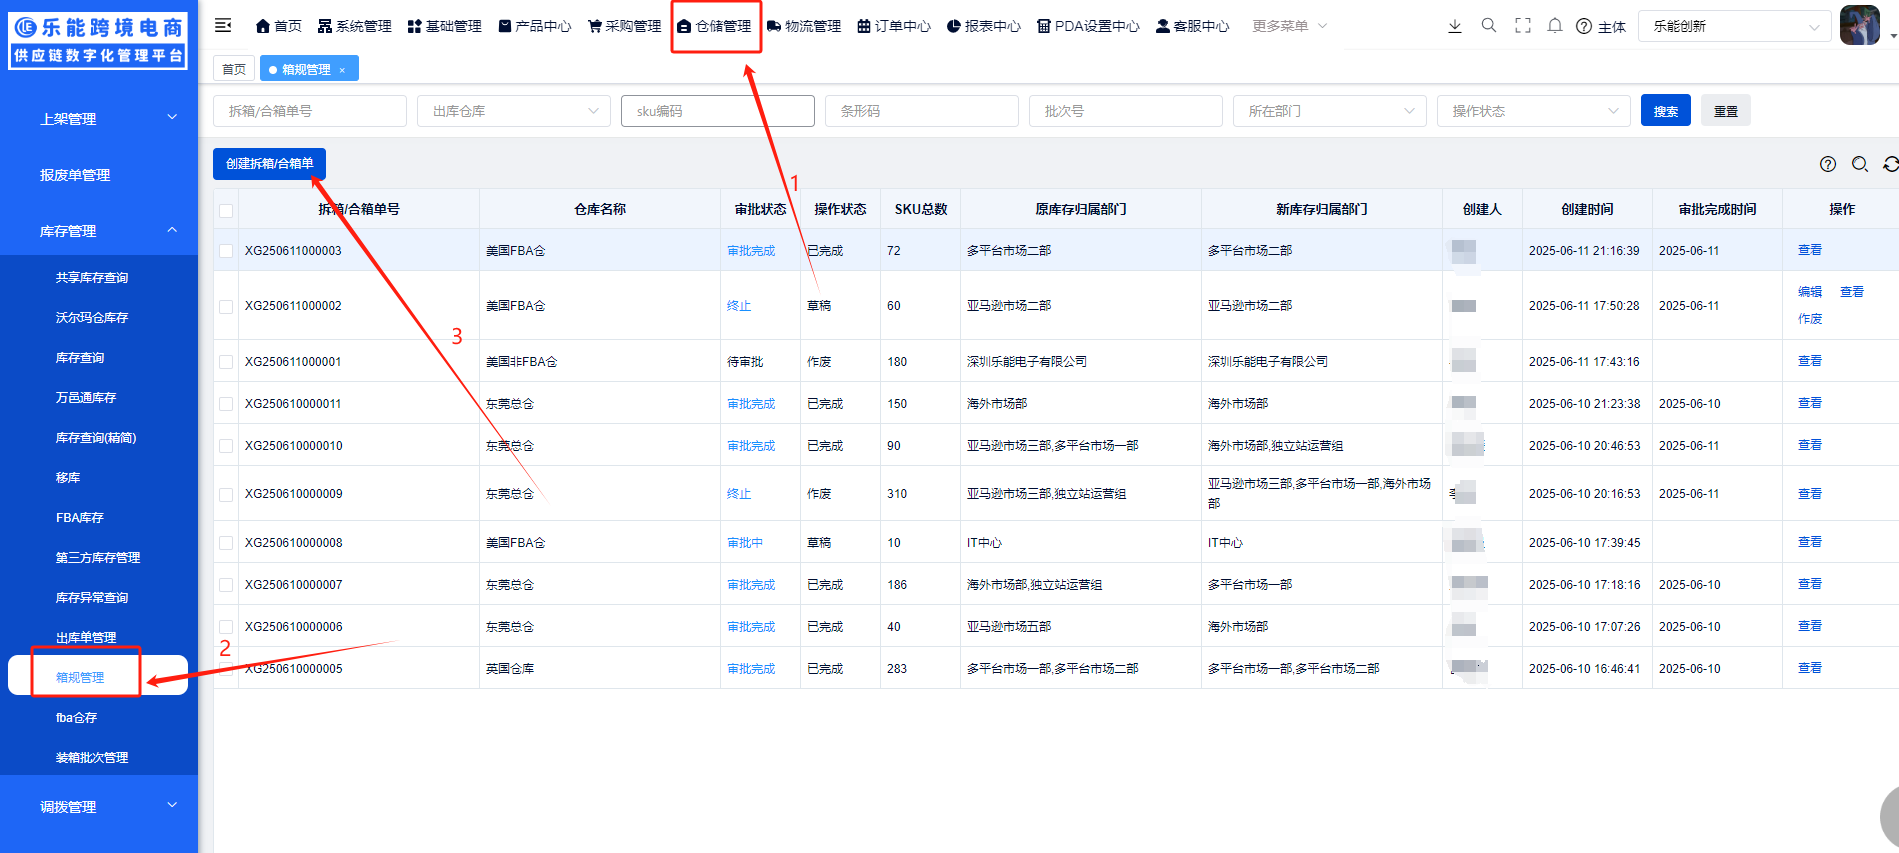This screenshot has width=1899, height=853.
Task: Open 箱规管理 in sidebar
Action: tap(98, 676)
